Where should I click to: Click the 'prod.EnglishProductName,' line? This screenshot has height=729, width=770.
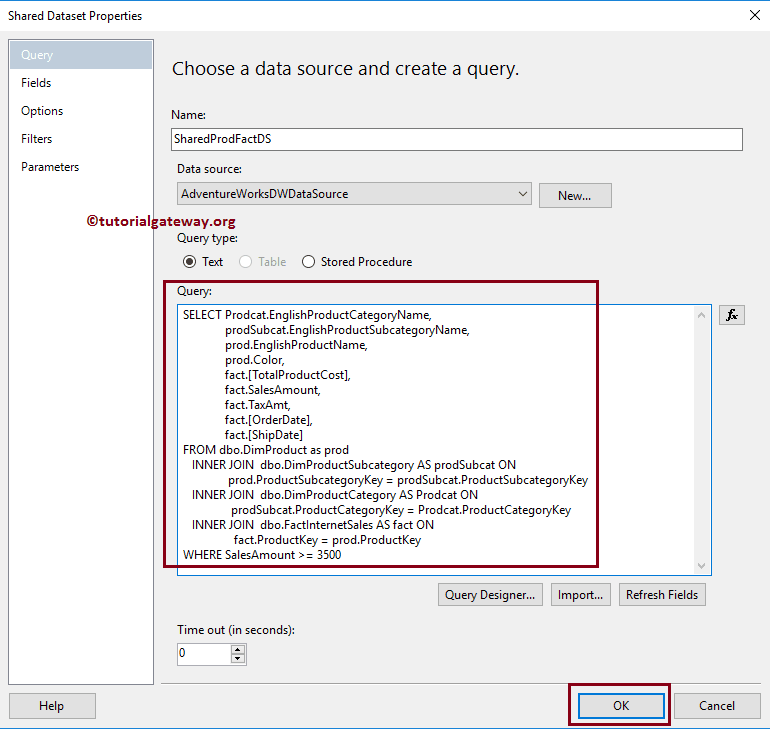(296, 345)
